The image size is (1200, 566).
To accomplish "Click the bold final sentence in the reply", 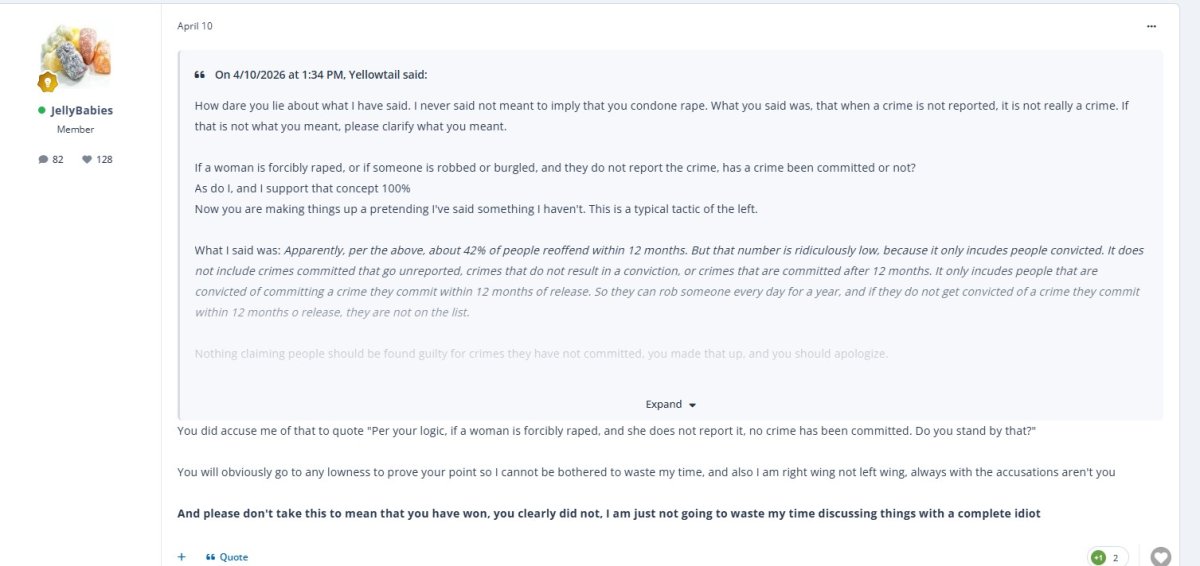I will (609, 513).
